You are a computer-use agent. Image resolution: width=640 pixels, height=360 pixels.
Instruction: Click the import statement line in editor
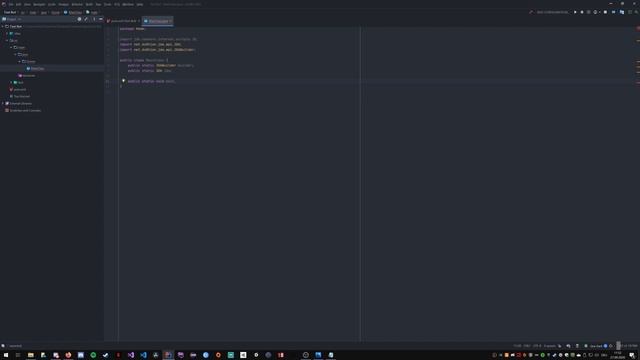[158, 39]
